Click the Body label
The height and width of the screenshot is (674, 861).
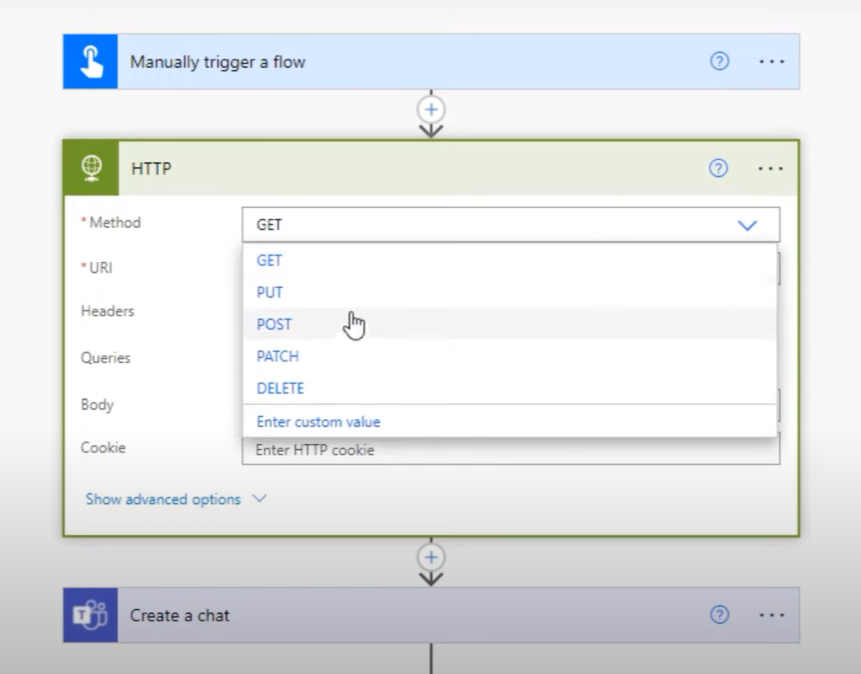(x=97, y=404)
